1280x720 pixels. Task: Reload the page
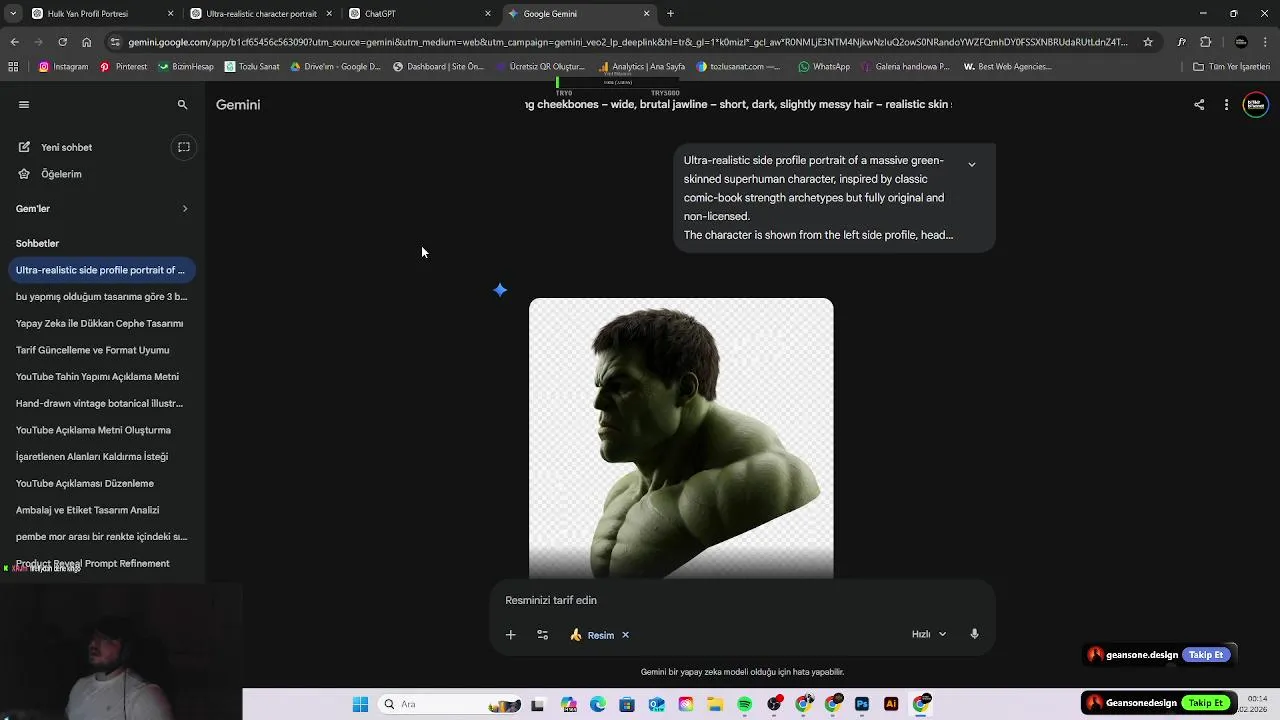(x=62, y=42)
